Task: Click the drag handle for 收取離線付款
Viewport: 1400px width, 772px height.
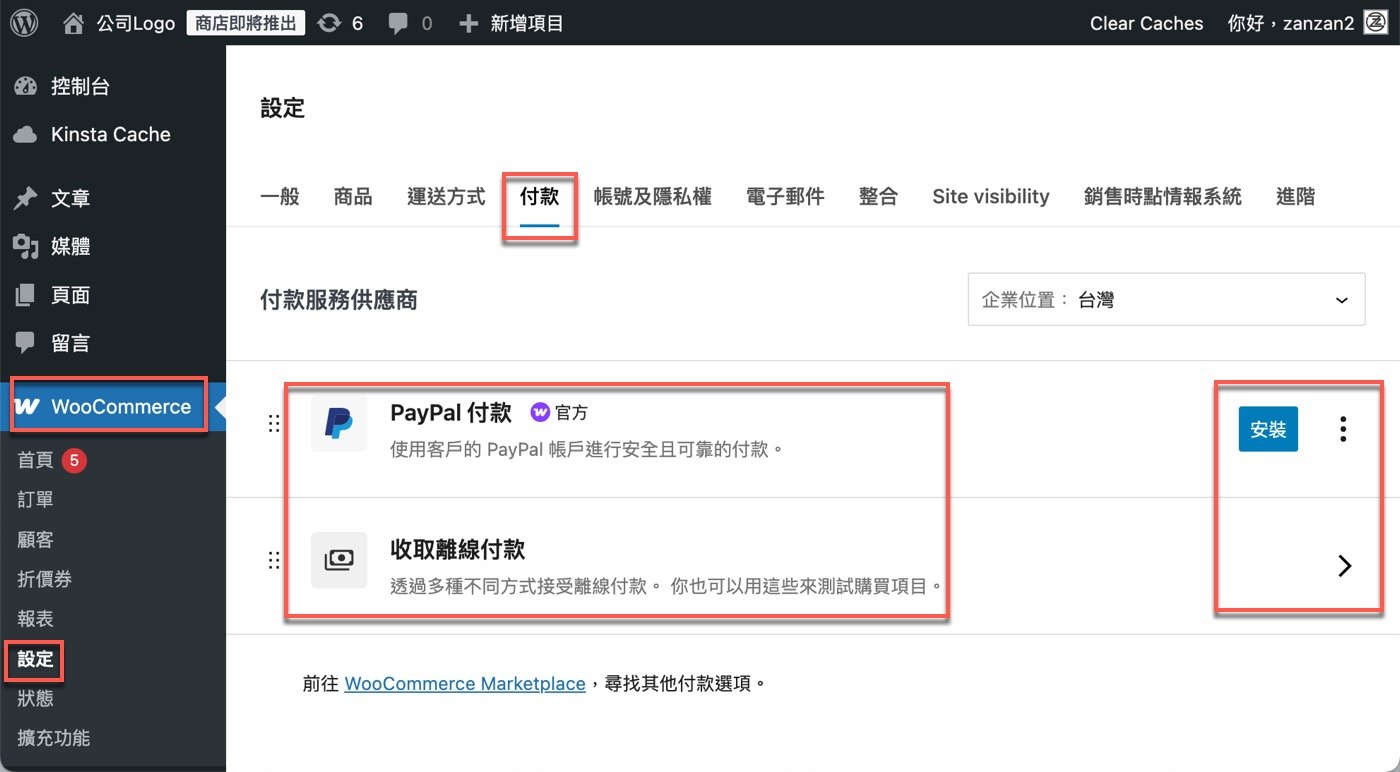Action: (x=274, y=561)
